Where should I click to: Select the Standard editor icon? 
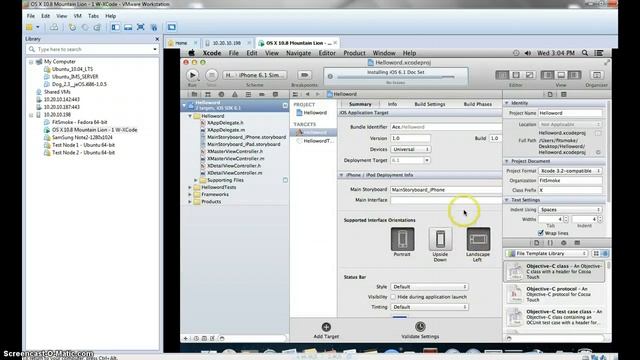(502, 75)
